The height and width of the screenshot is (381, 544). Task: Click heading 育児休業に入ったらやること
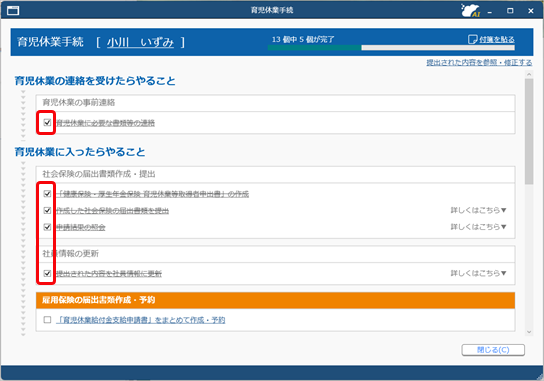tap(80, 152)
